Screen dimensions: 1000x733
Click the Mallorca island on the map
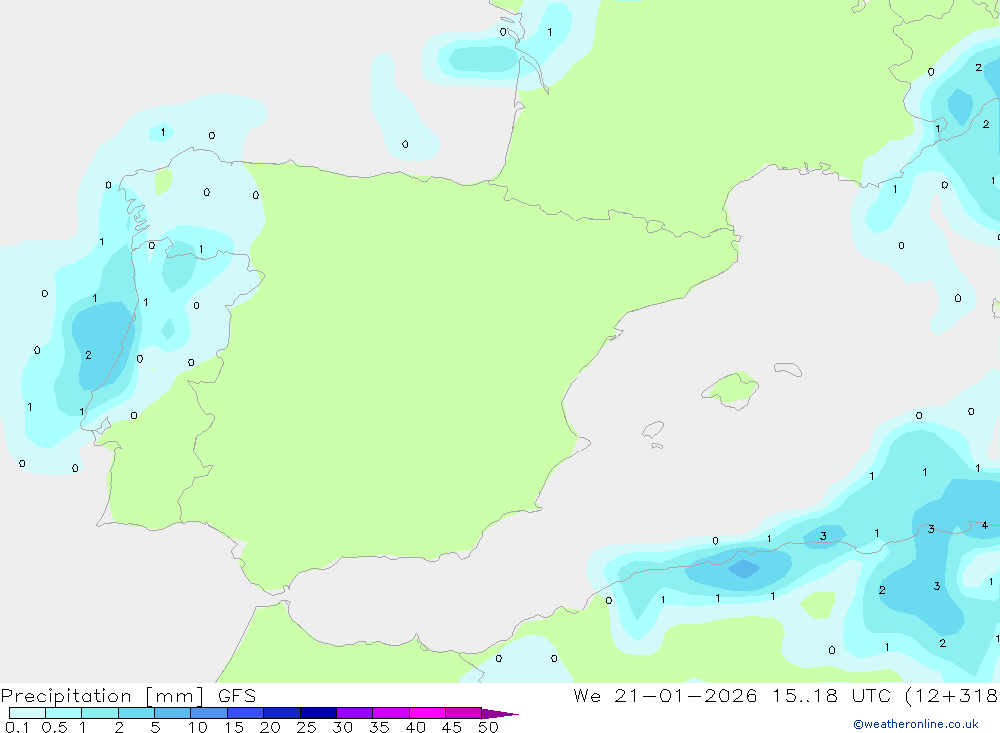731,389
